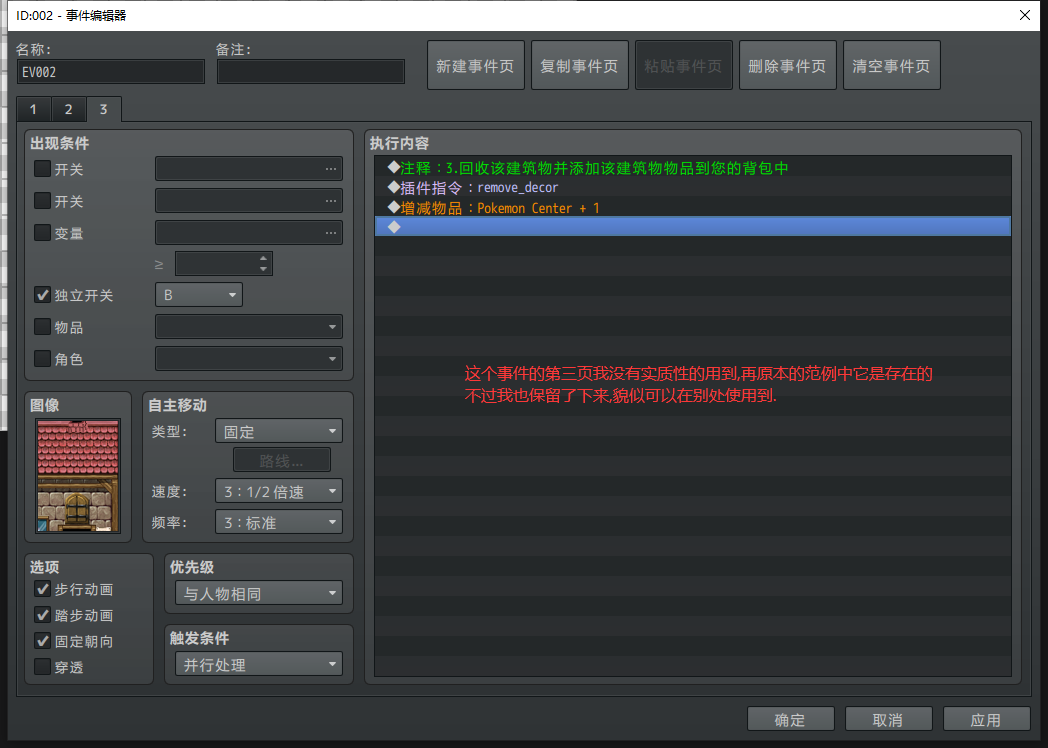Screen dimensions: 1048x748
Task: Switch to event page tab 2
Action: coord(68,109)
